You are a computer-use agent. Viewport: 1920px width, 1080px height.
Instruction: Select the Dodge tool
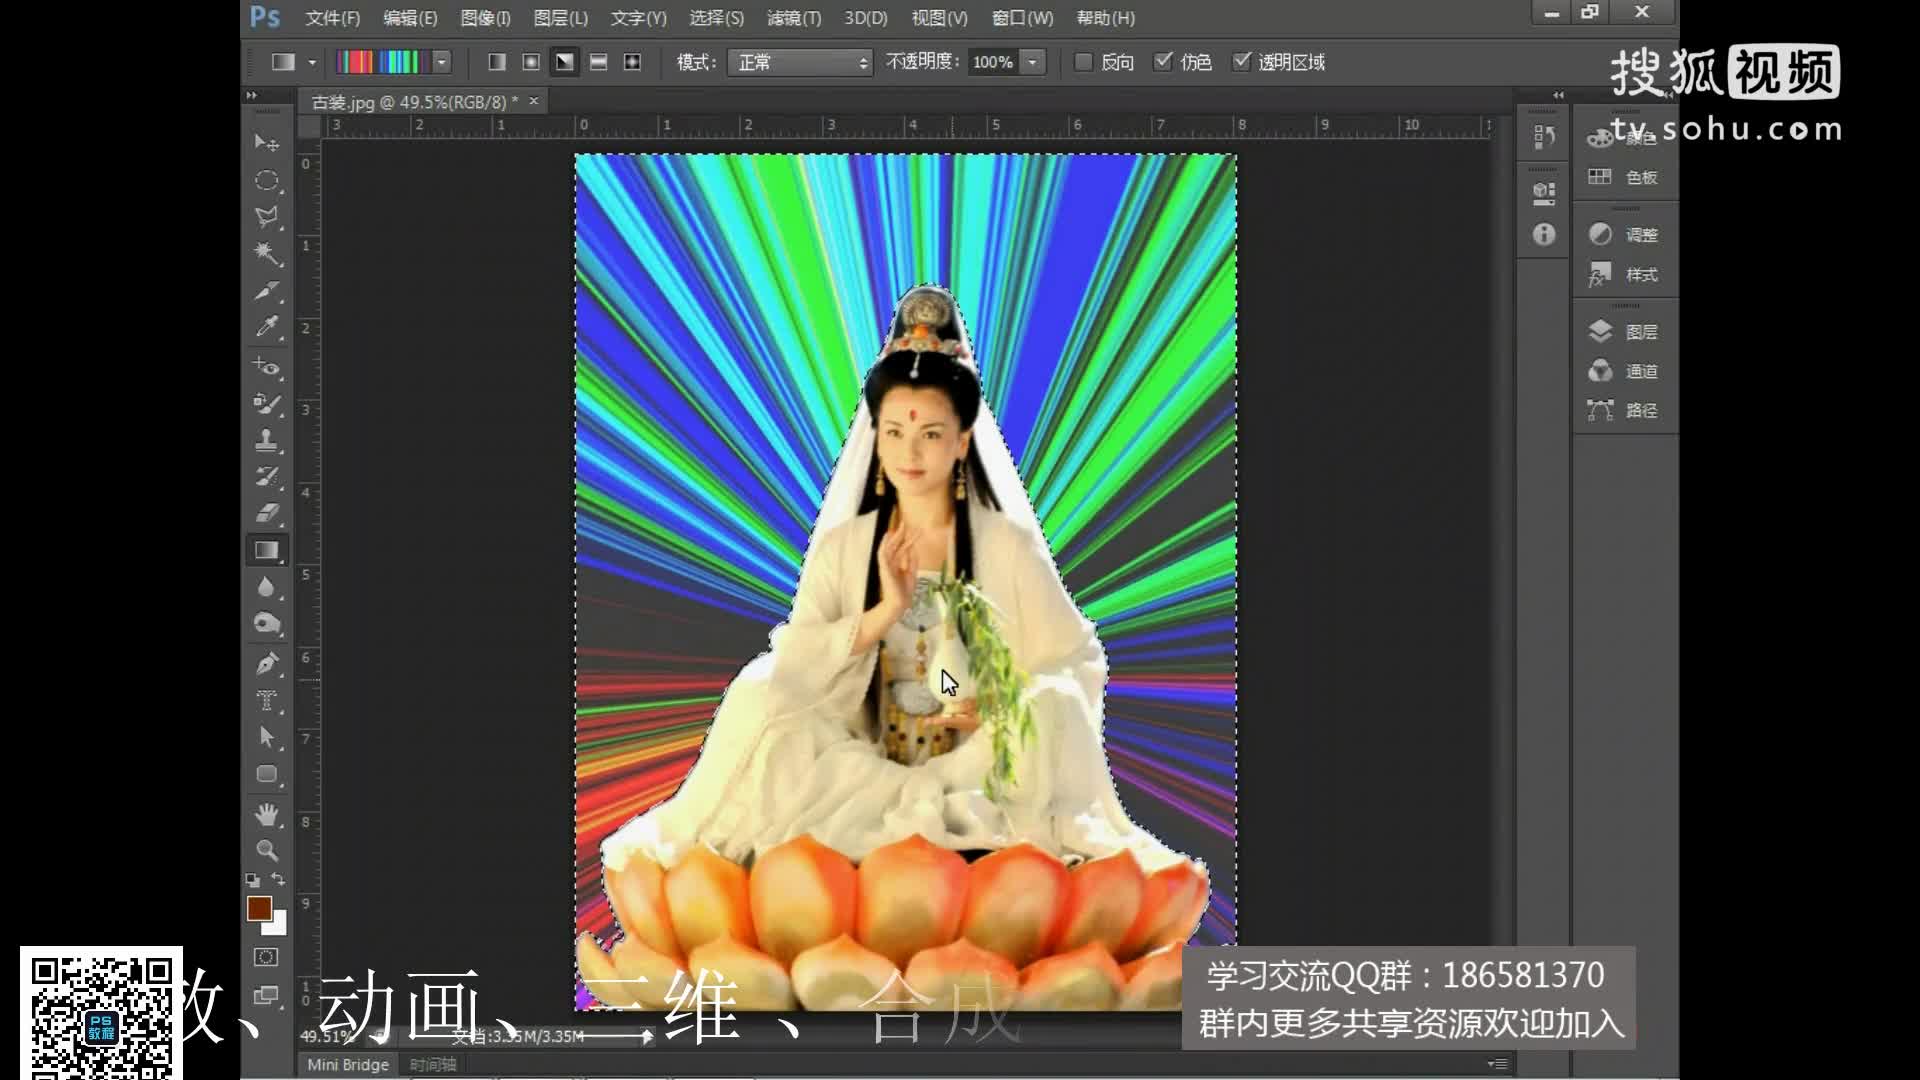(266, 624)
